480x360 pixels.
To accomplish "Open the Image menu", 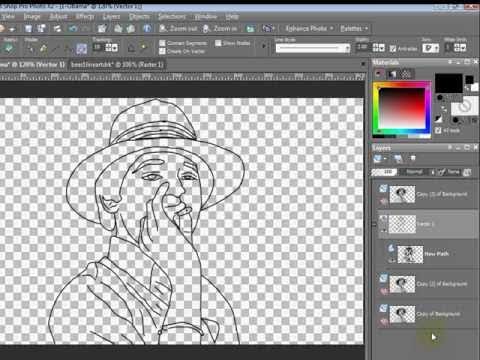I will click(32, 16).
